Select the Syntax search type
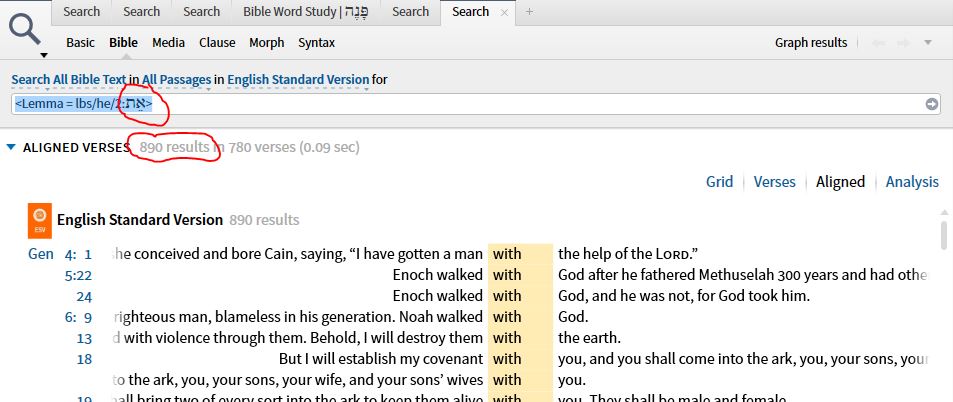Image resolution: width=953 pixels, height=402 pixels. [316, 43]
